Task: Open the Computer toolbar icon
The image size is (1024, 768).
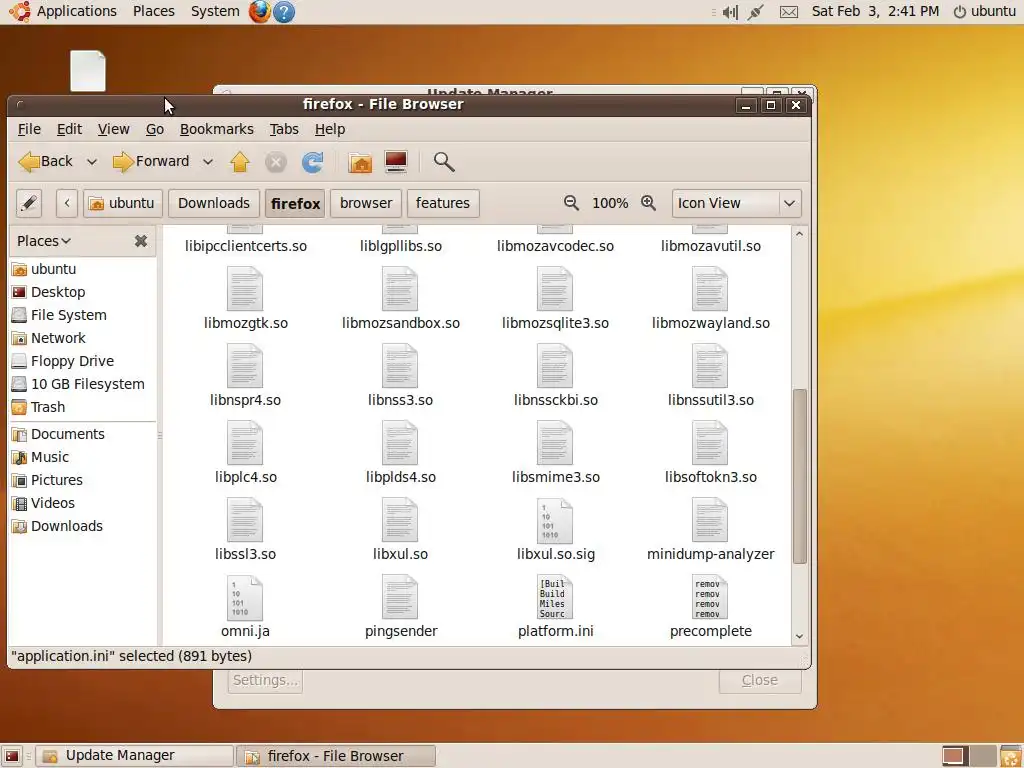Action: 396,161
